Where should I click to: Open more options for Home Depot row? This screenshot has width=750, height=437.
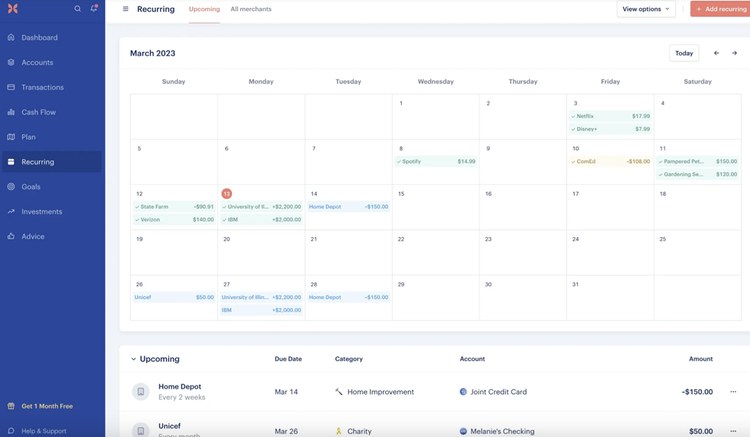point(733,392)
